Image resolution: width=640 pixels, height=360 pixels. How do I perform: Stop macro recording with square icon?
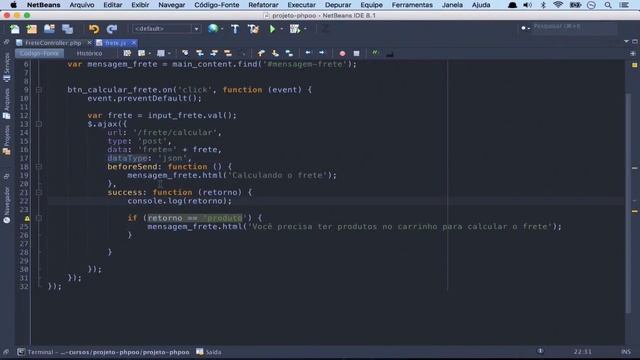356,53
